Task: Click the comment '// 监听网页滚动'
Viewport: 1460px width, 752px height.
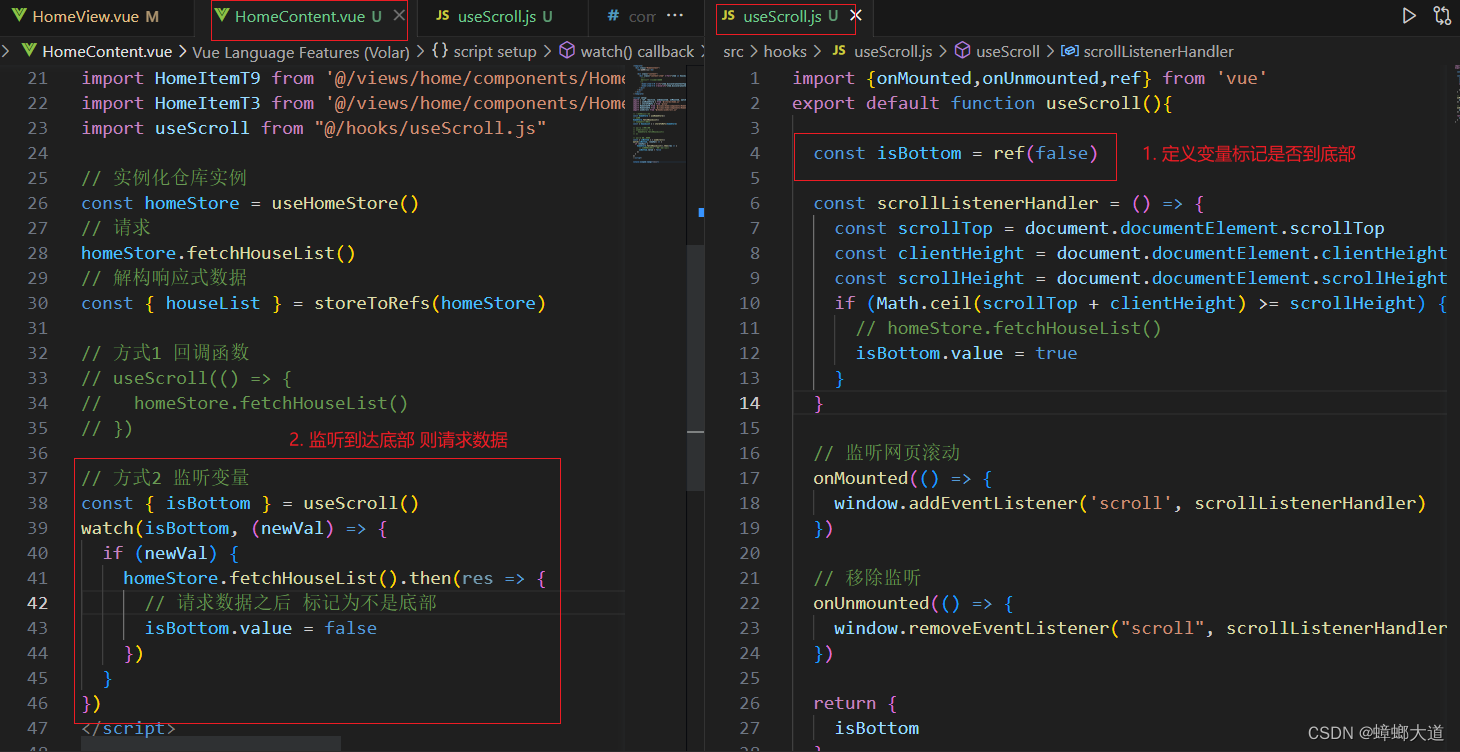Action: (x=886, y=453)
